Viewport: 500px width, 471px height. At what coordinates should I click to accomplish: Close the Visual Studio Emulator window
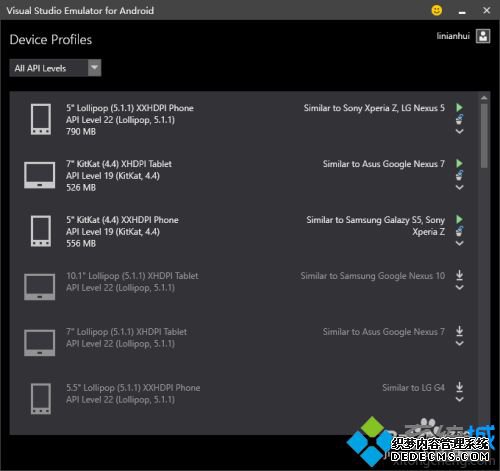[x=487, y=10]
